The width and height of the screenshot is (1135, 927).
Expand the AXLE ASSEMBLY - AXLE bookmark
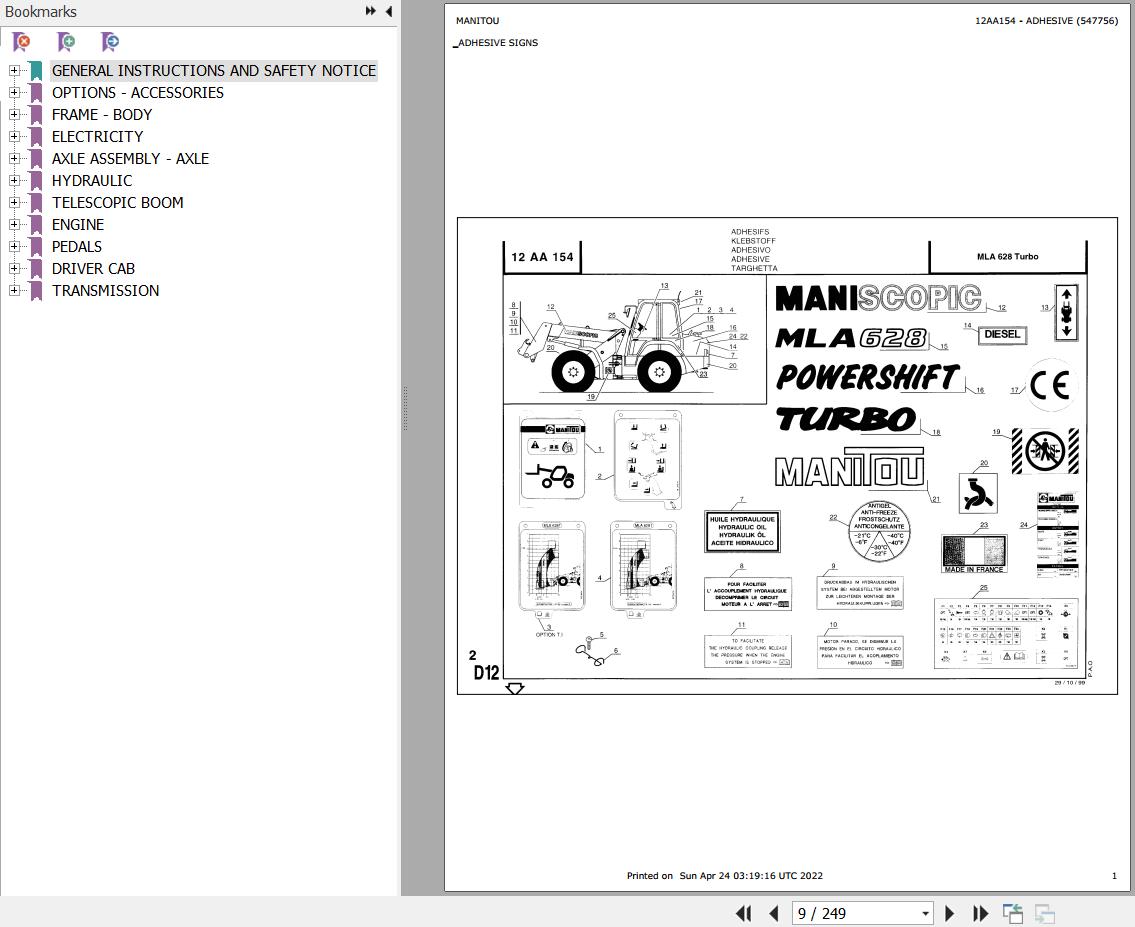(x=14, y=158)
